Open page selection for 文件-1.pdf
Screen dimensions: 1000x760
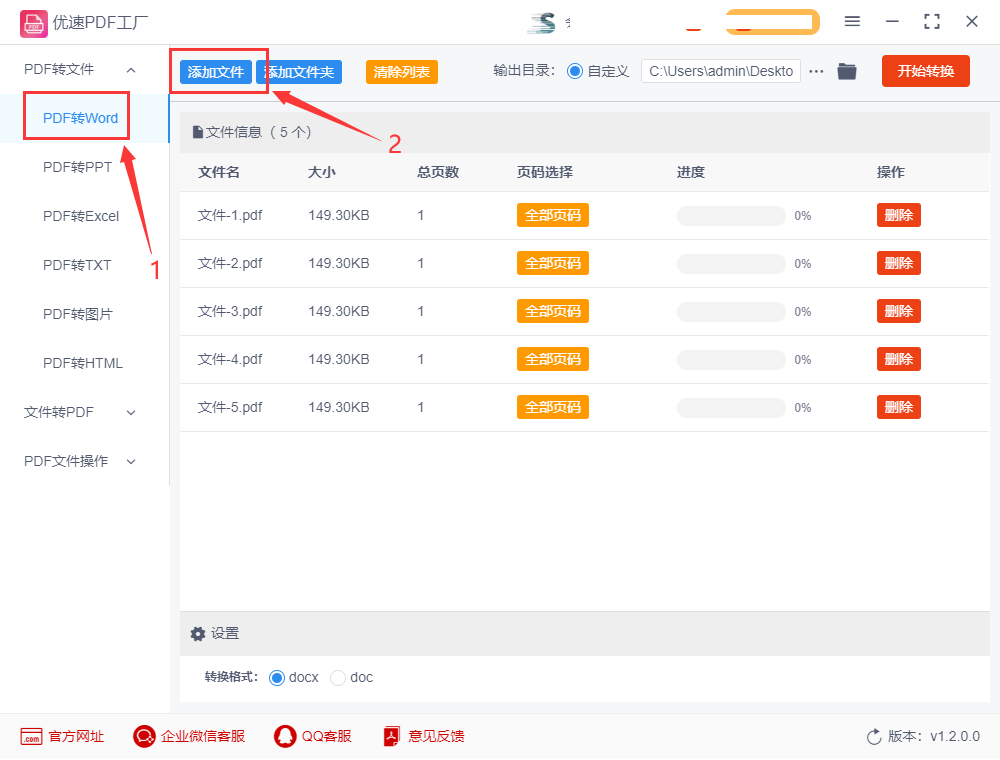pos(553,216)
